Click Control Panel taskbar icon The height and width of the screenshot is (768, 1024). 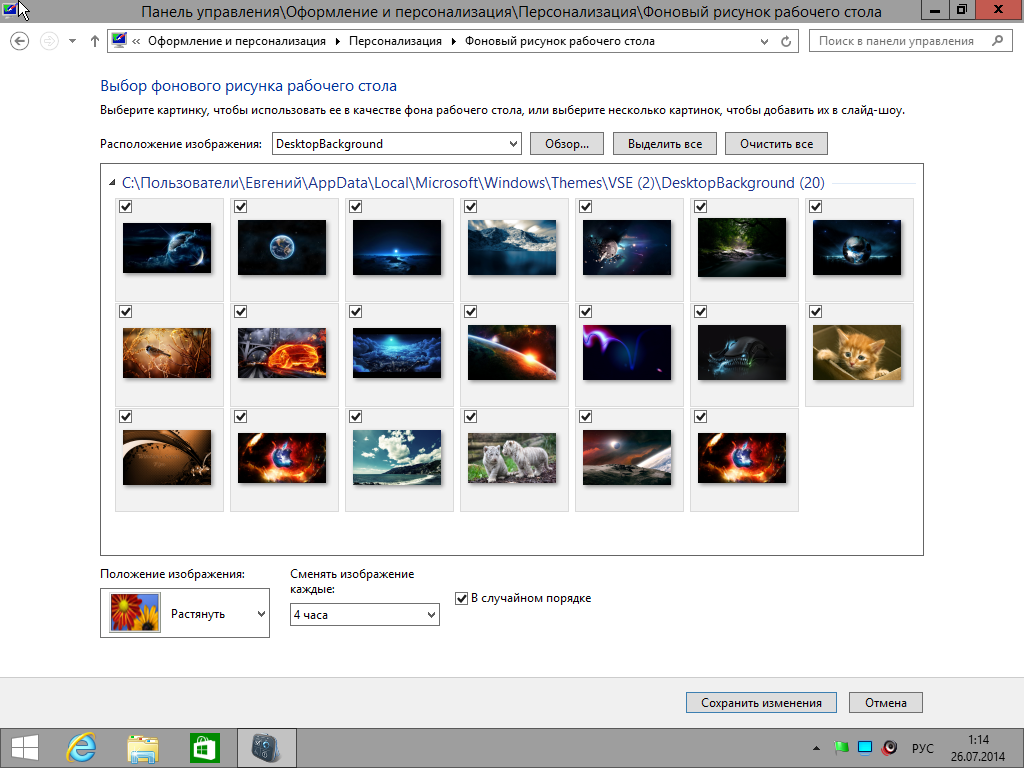(266, 748)
